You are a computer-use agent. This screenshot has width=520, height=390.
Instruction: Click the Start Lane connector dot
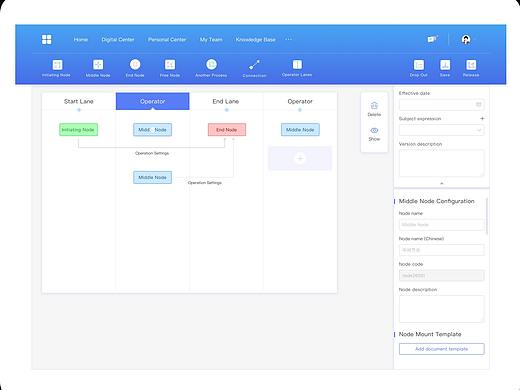[79, 110]
